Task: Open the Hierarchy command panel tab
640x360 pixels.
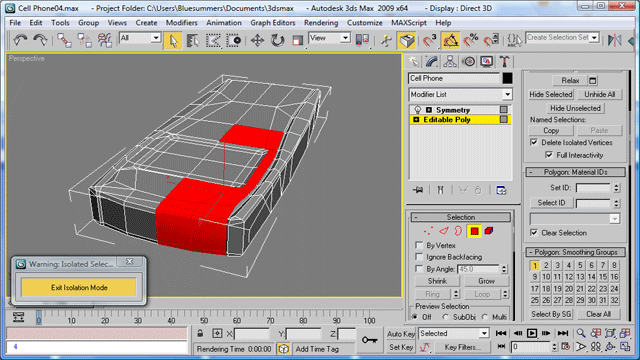Action: [x=450, y=62]
